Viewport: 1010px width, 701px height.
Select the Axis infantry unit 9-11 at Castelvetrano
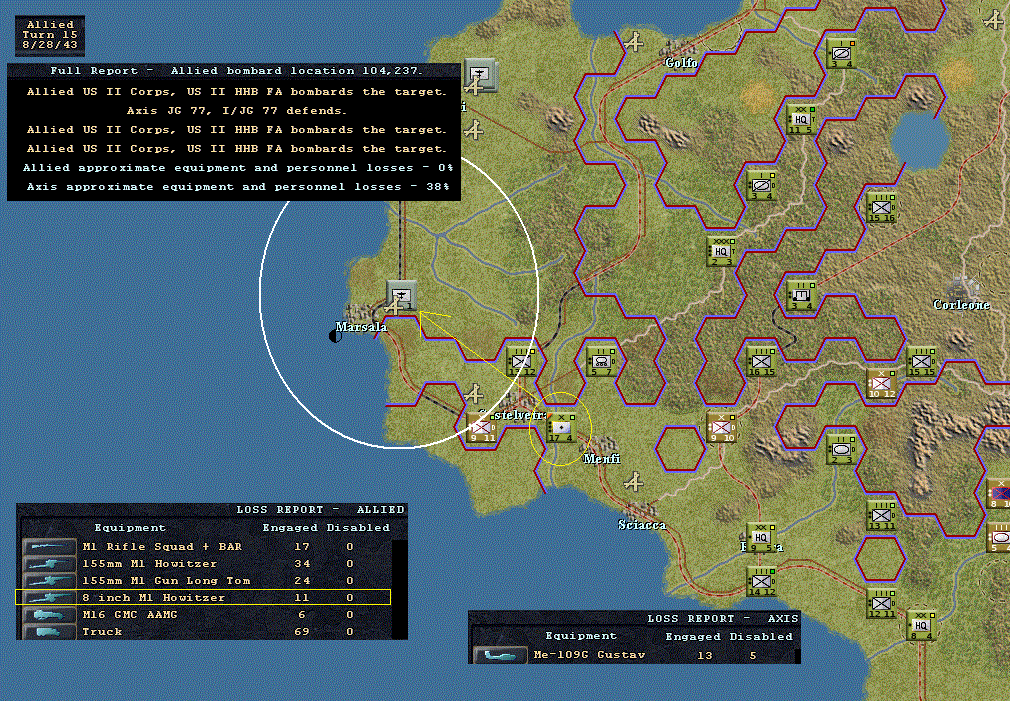click(x=482, y=428)
